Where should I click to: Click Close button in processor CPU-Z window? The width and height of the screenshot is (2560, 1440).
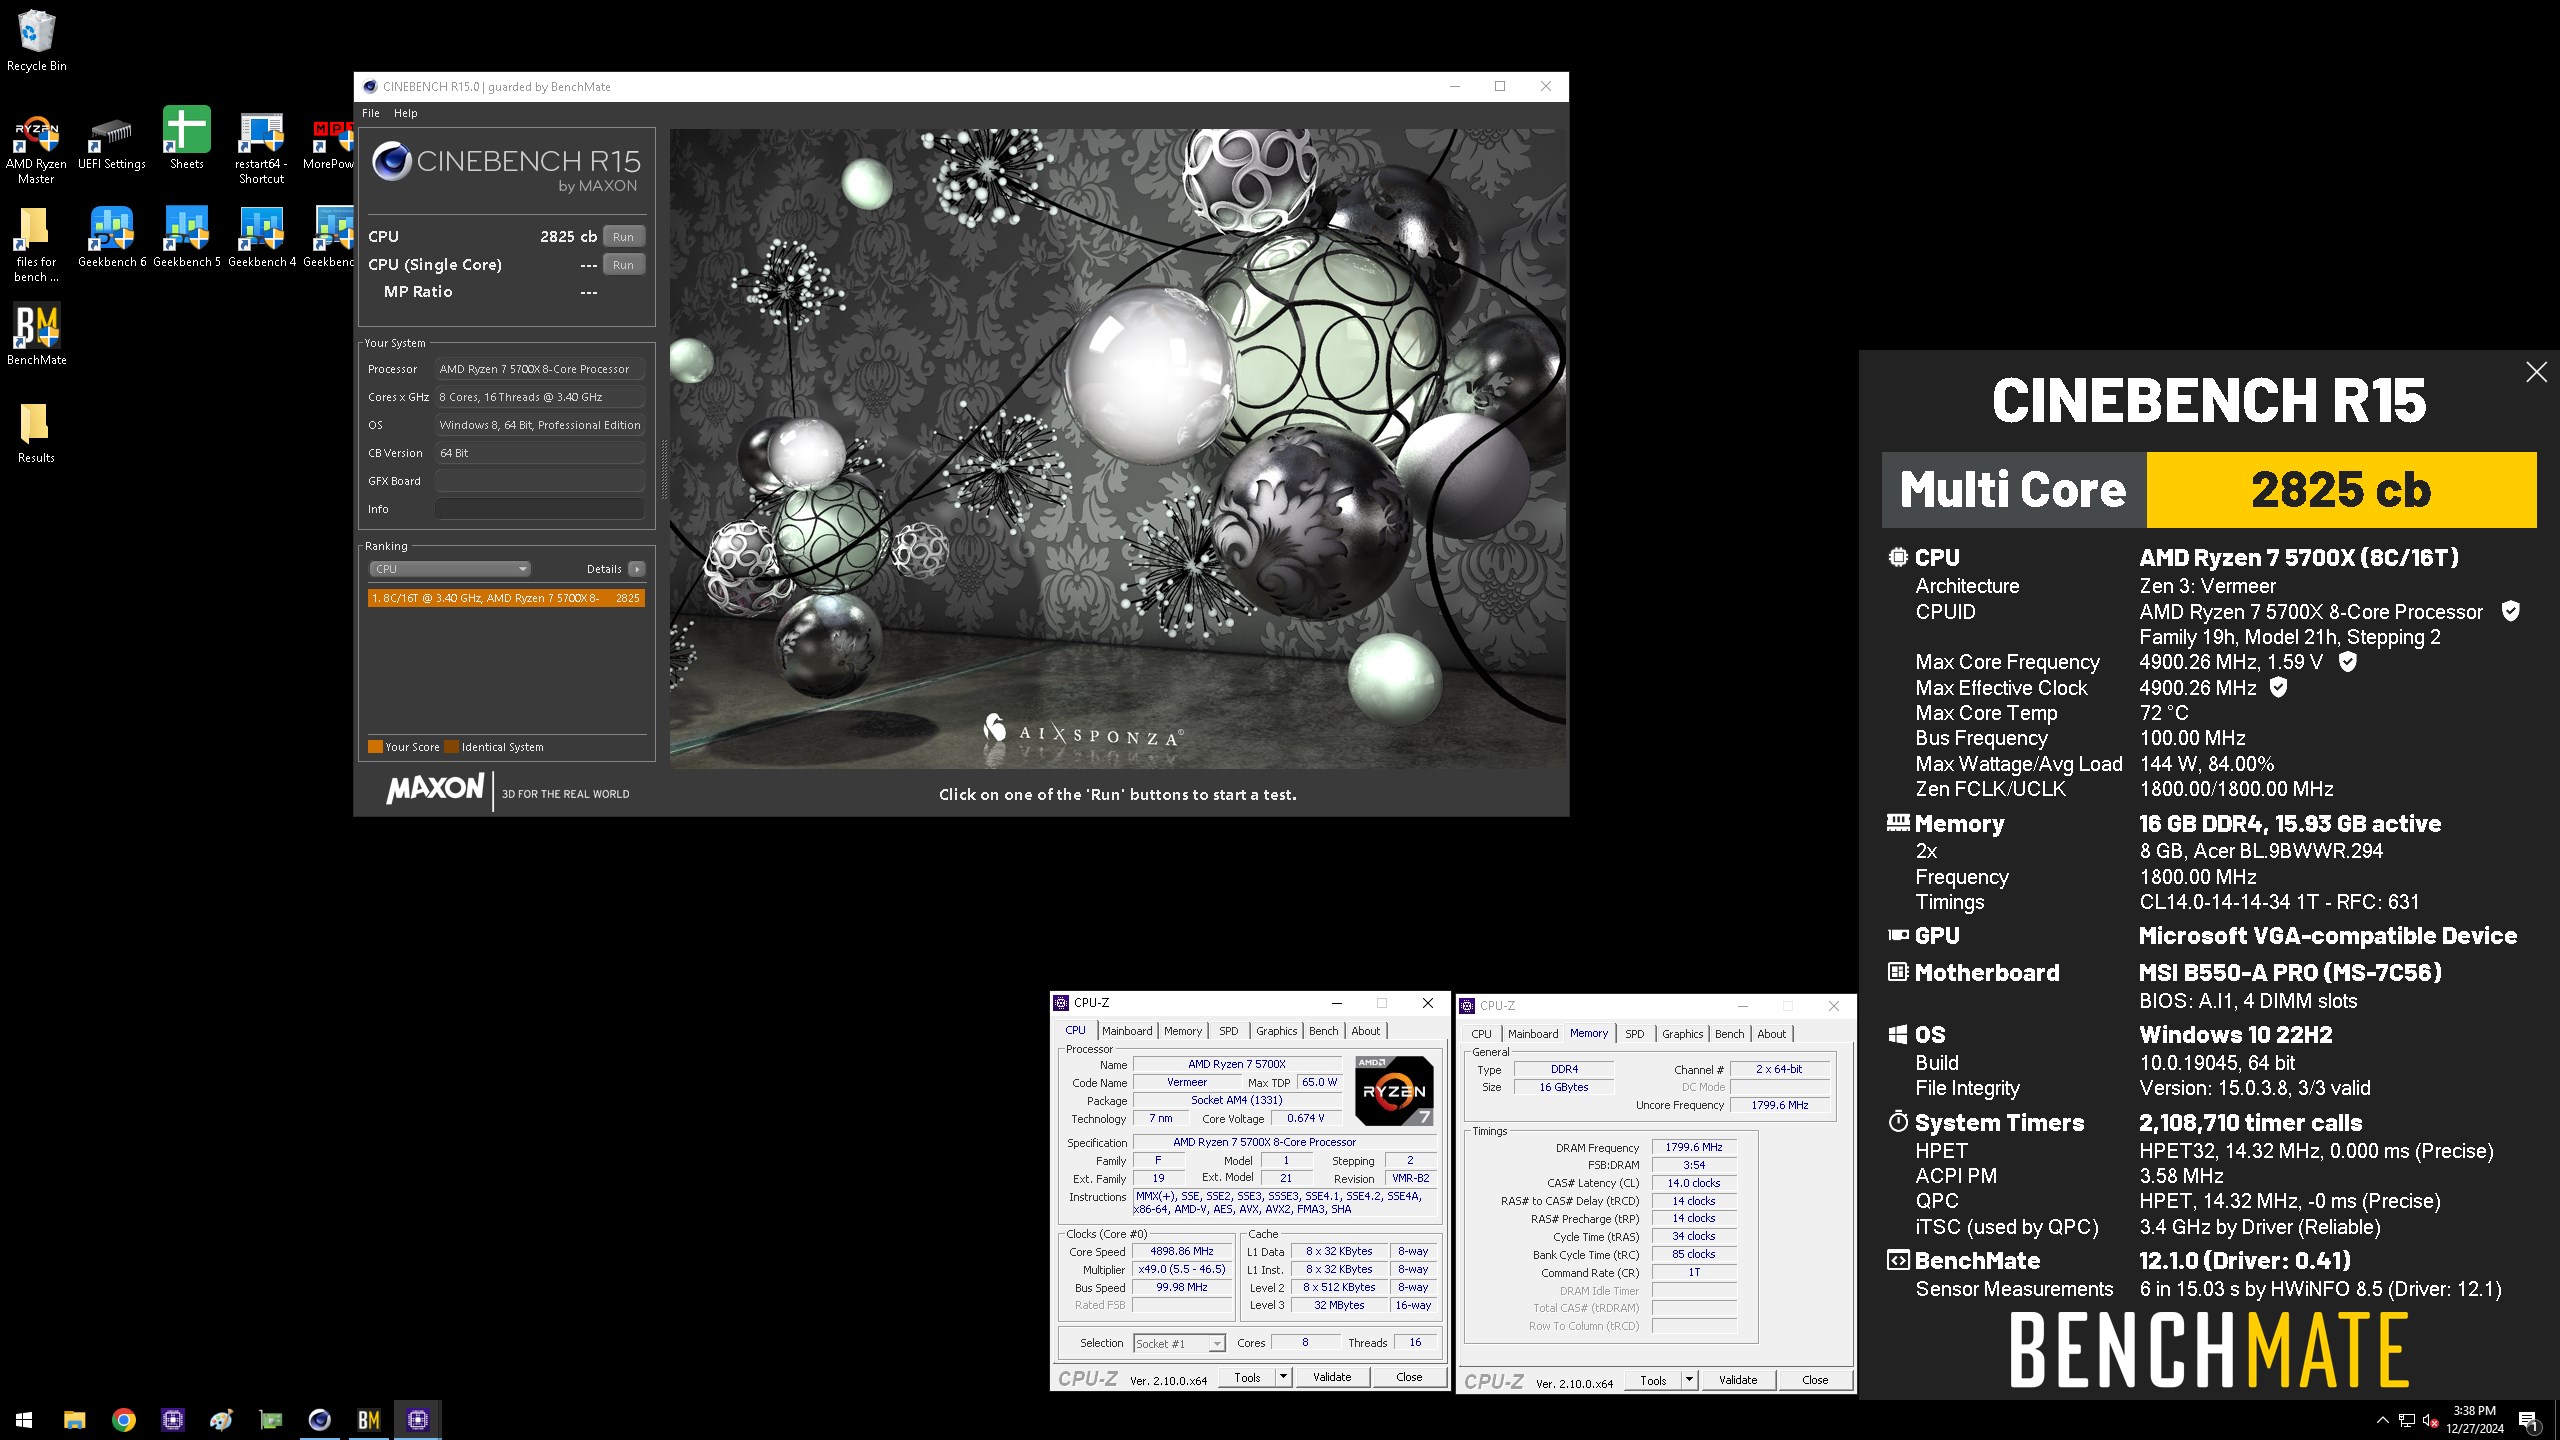pos(1409,1377)
